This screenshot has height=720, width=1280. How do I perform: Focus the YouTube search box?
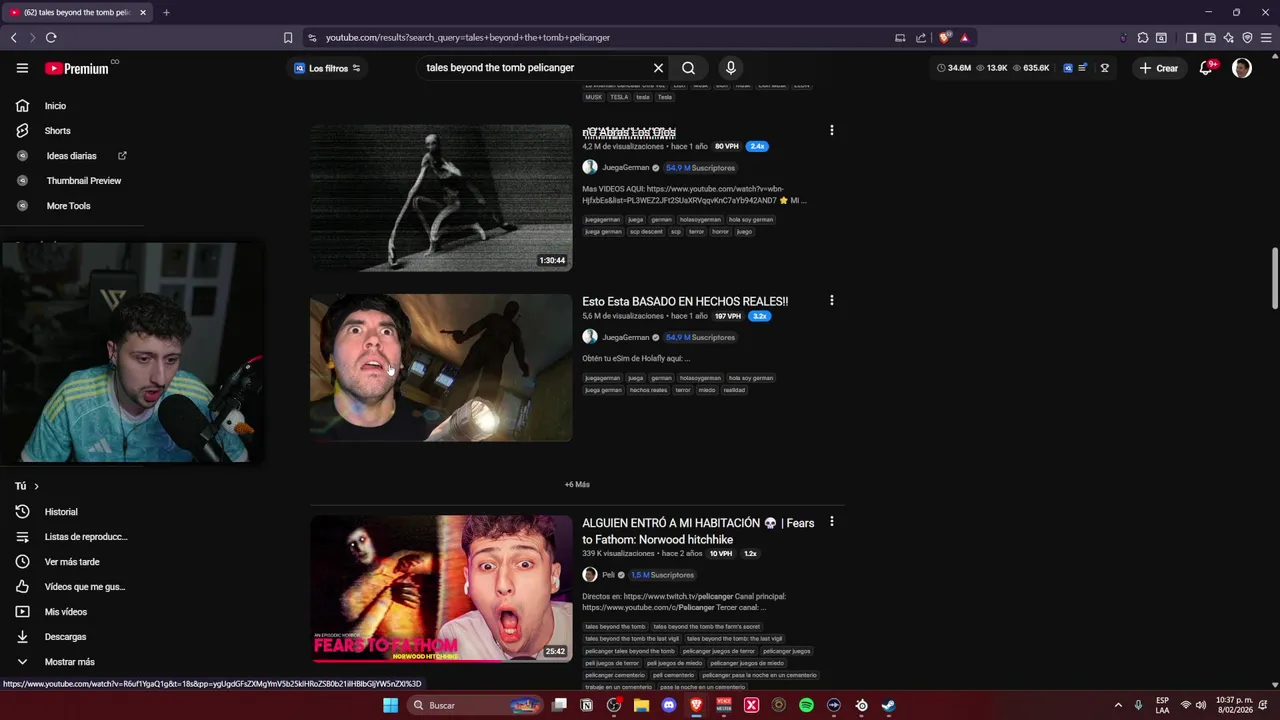coord(535,68)
